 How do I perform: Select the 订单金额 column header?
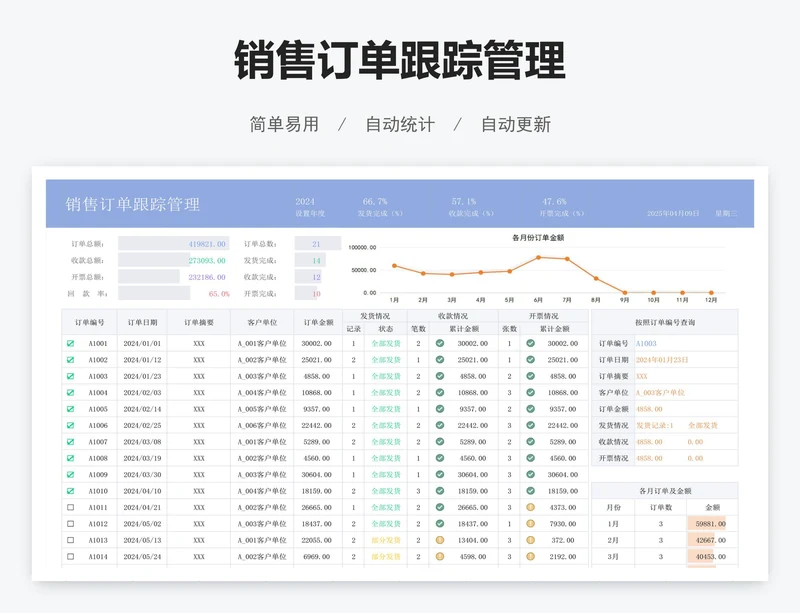point(318,322)
